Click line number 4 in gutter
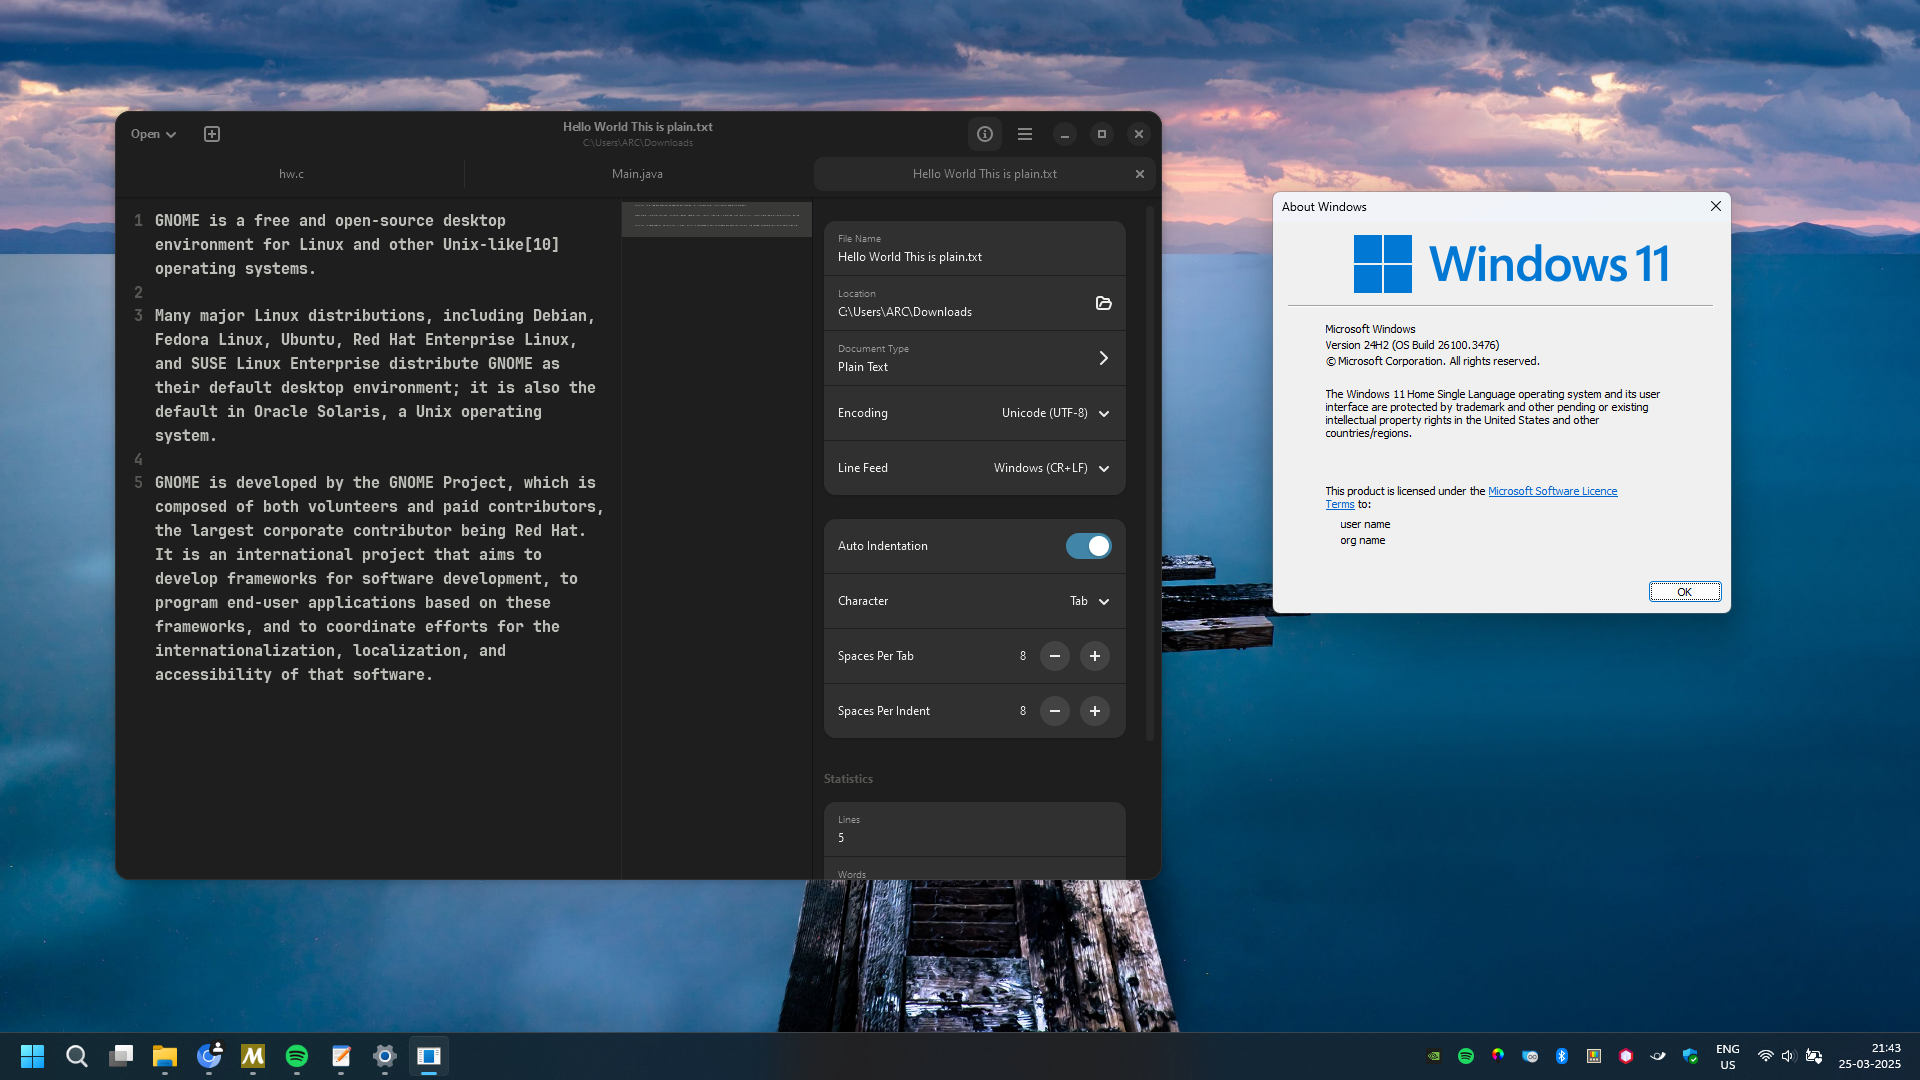Screen dimensions: 1920x1080 pos(138,460)
